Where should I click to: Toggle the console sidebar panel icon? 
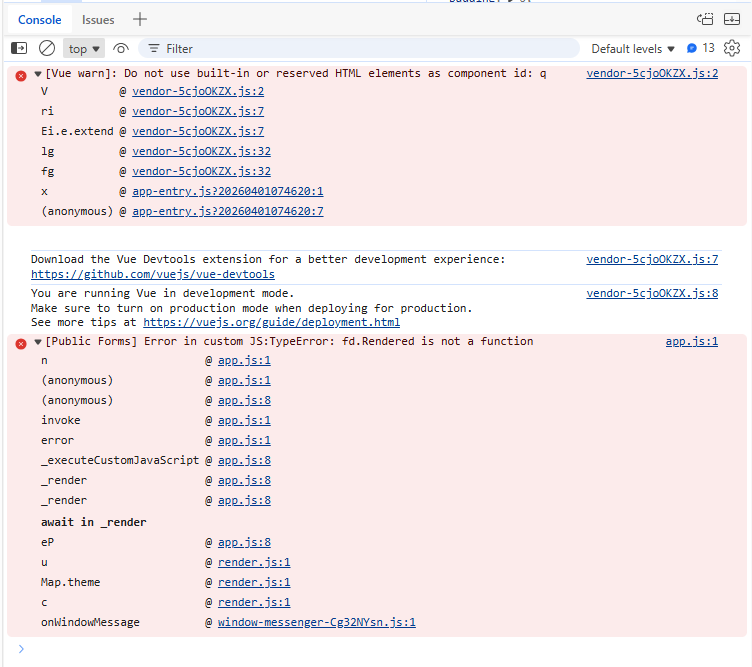coord(19,48)
